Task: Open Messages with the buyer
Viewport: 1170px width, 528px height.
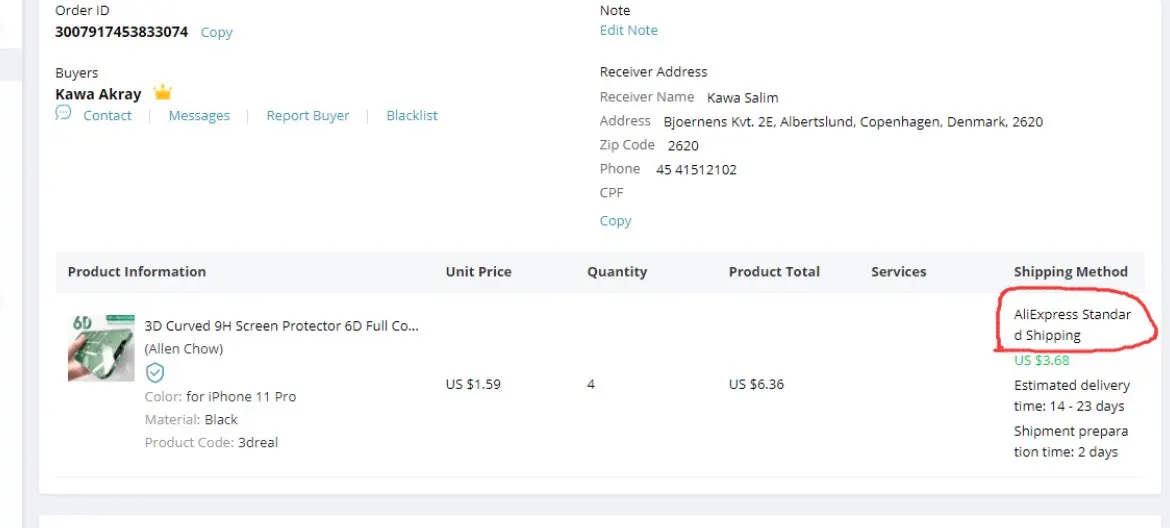Action: (x=199, y=116)
